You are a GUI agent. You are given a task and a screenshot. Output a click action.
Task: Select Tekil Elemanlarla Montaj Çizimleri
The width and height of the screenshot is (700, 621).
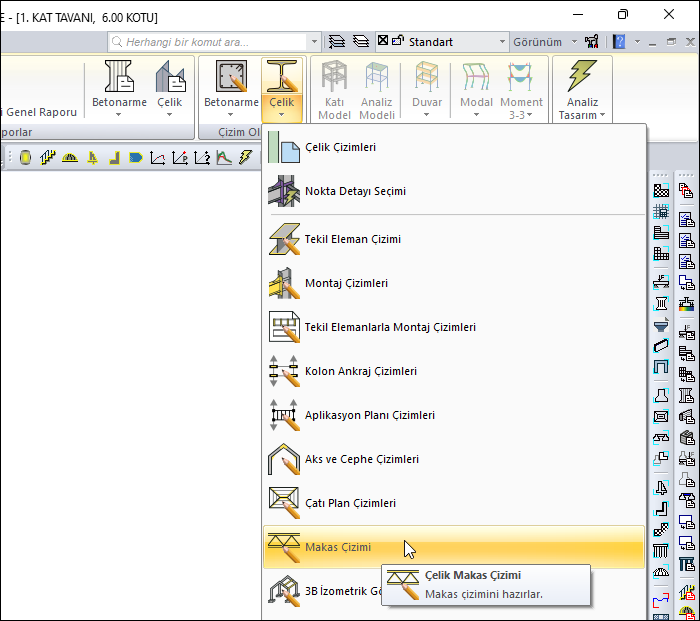454,327
